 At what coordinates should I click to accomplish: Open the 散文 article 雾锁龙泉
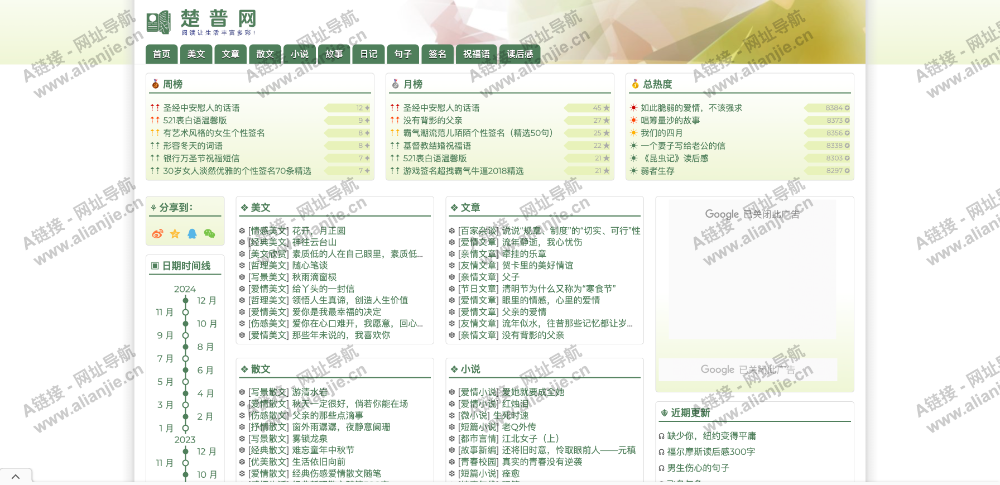309,438
